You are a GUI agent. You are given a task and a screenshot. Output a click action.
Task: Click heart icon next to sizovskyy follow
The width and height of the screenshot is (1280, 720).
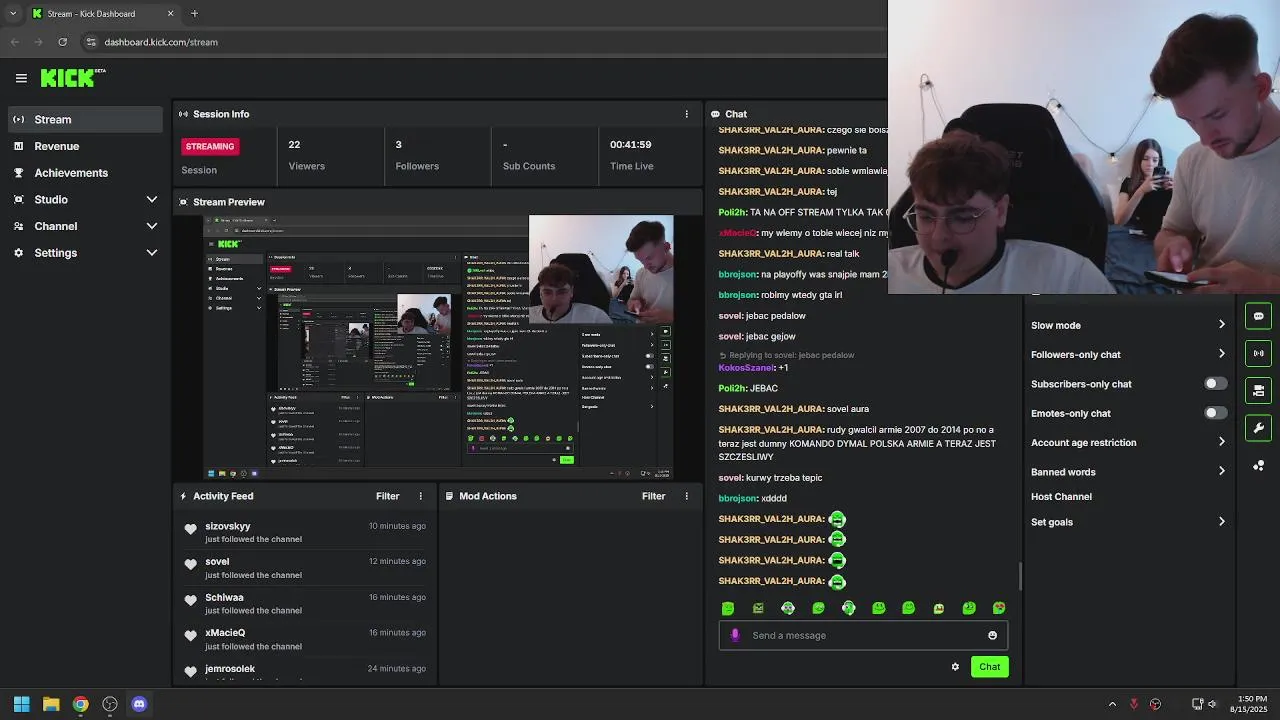click(x=191, y=529)
